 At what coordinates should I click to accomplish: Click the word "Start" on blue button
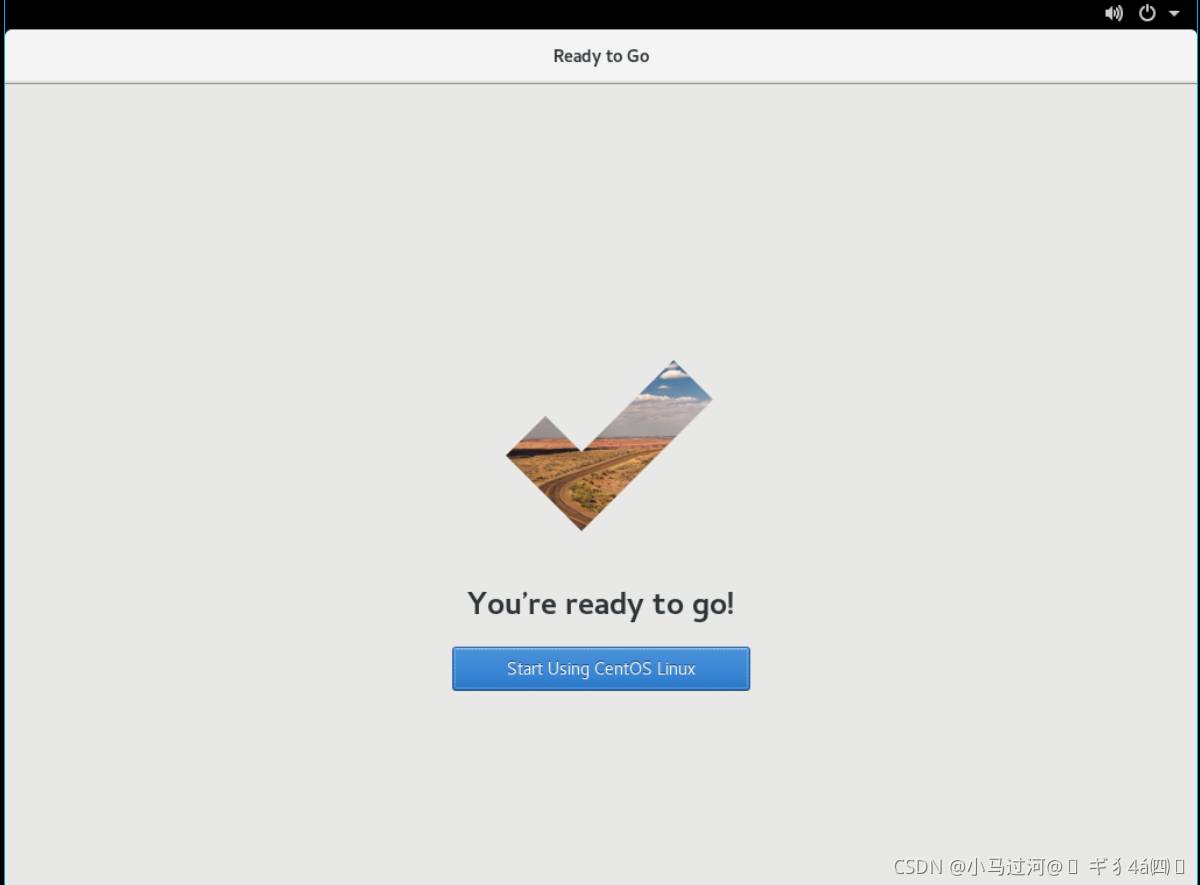[x=524, y=669]
